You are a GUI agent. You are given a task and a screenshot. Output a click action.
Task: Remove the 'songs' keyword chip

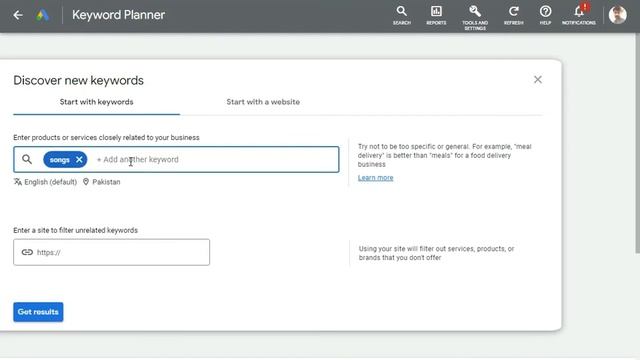point(79,160)
